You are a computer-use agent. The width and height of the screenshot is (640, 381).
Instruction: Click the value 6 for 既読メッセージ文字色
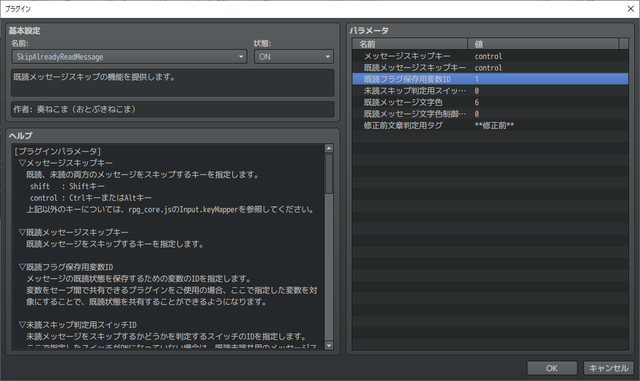tap(476, 102)
